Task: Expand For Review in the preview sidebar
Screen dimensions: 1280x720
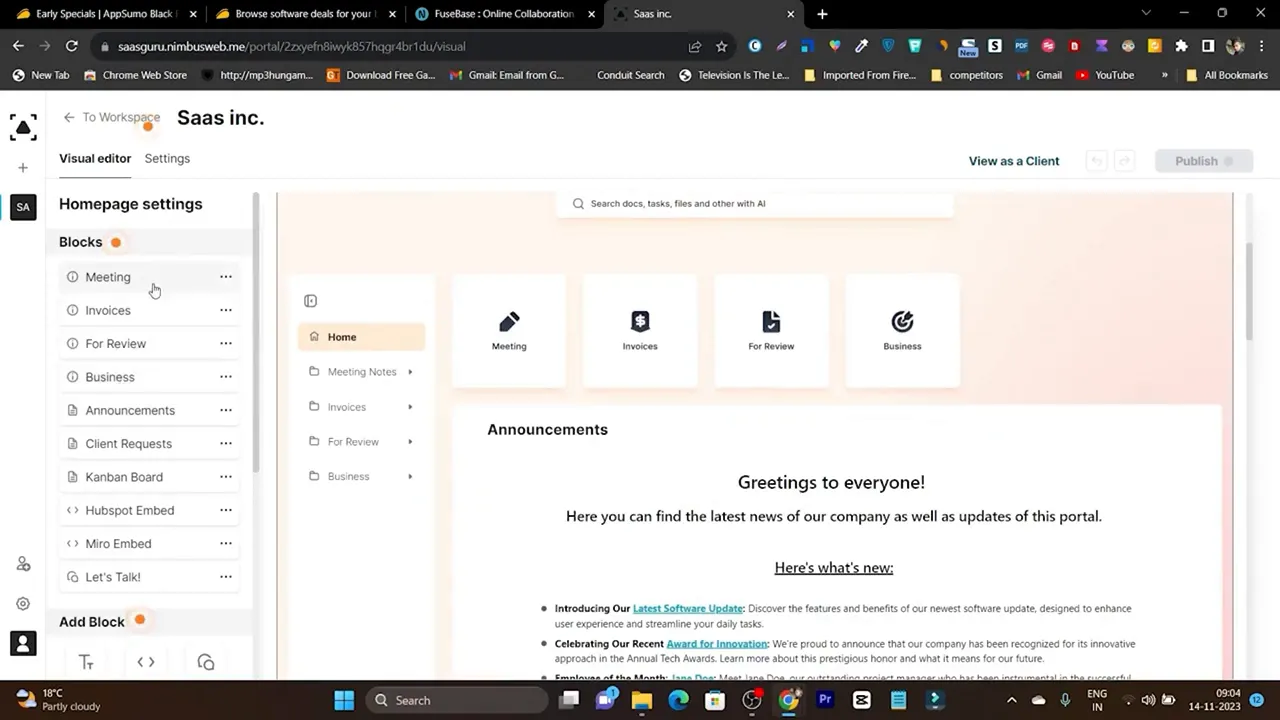Action: point(409,441)
